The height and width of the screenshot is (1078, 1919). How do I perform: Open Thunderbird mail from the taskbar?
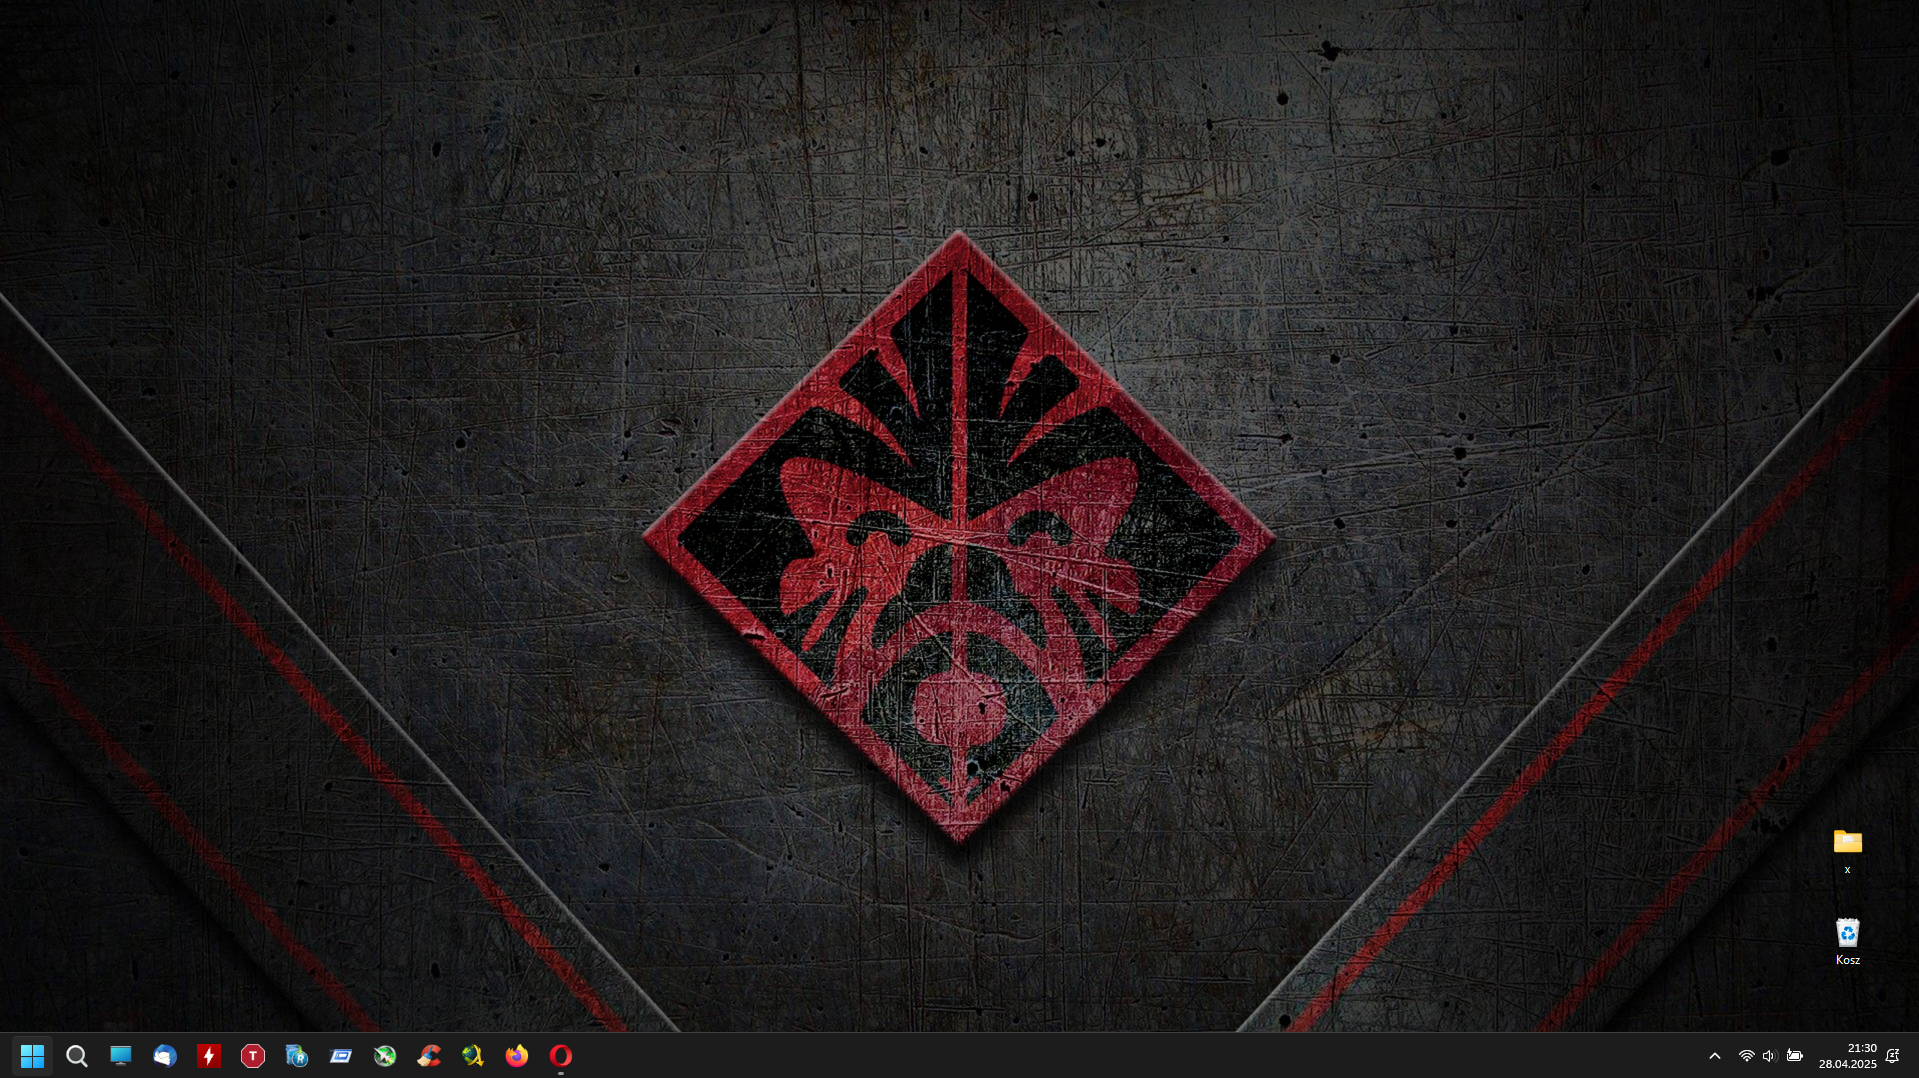tap(164, 1056)
